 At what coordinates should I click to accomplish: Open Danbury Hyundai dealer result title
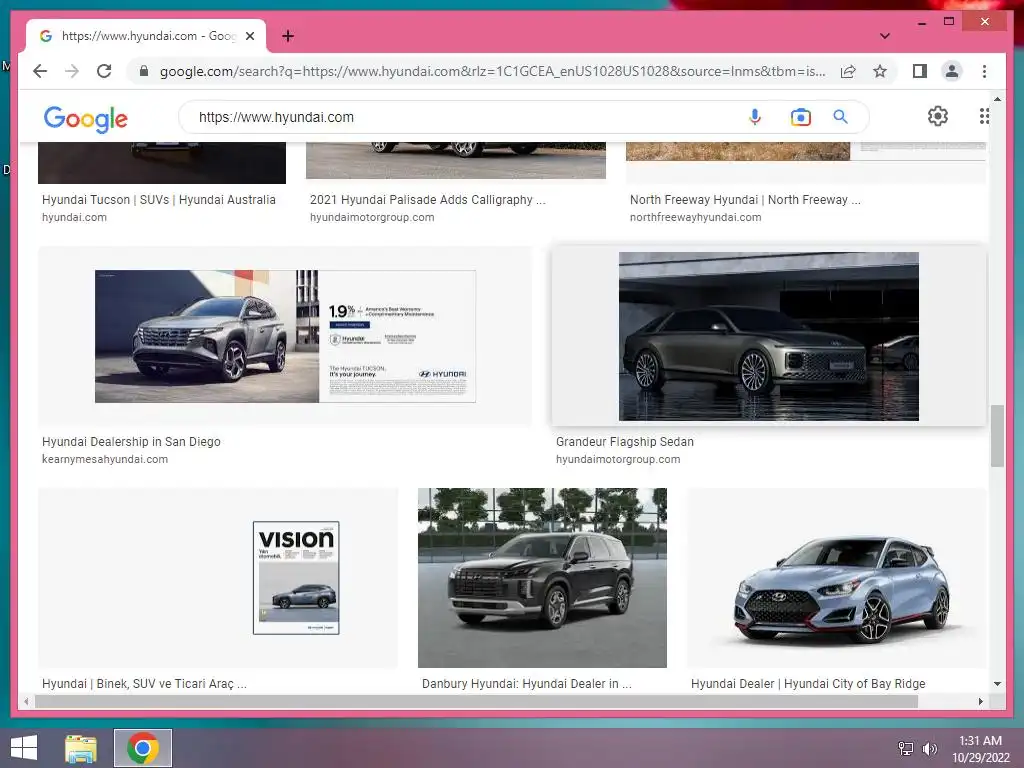click(x=526, y=684)
